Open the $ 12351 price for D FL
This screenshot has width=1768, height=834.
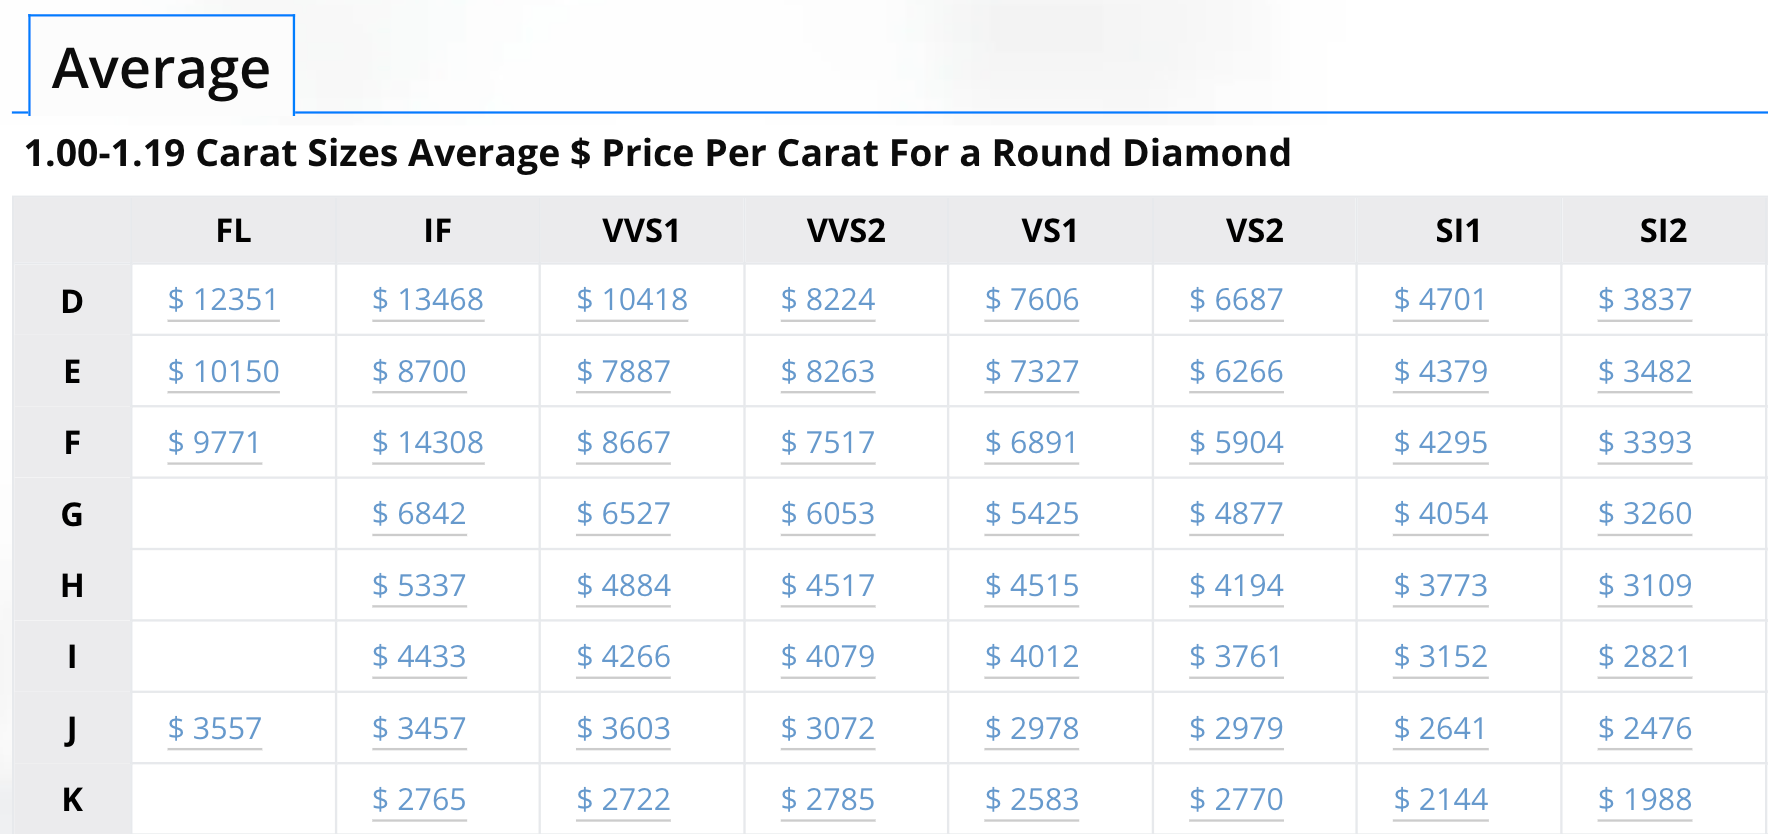(223, 300)
